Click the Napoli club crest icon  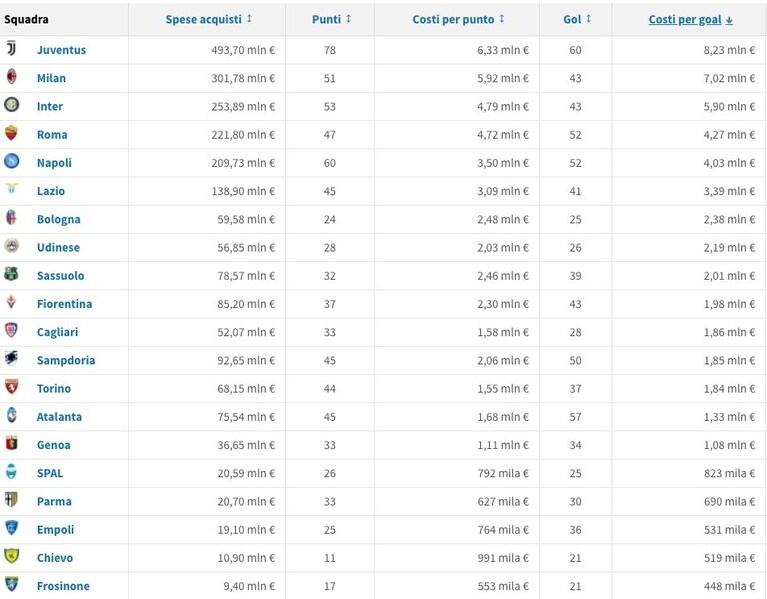(x=11, y=161)
